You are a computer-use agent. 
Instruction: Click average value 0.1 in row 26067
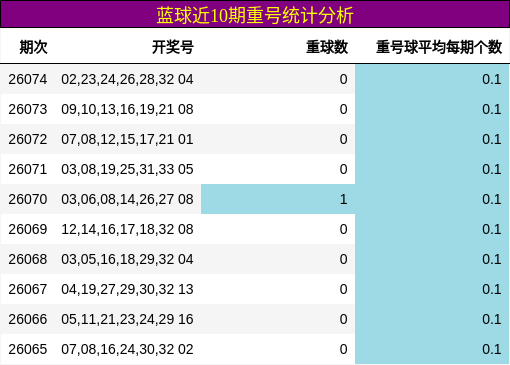[492, 289]
